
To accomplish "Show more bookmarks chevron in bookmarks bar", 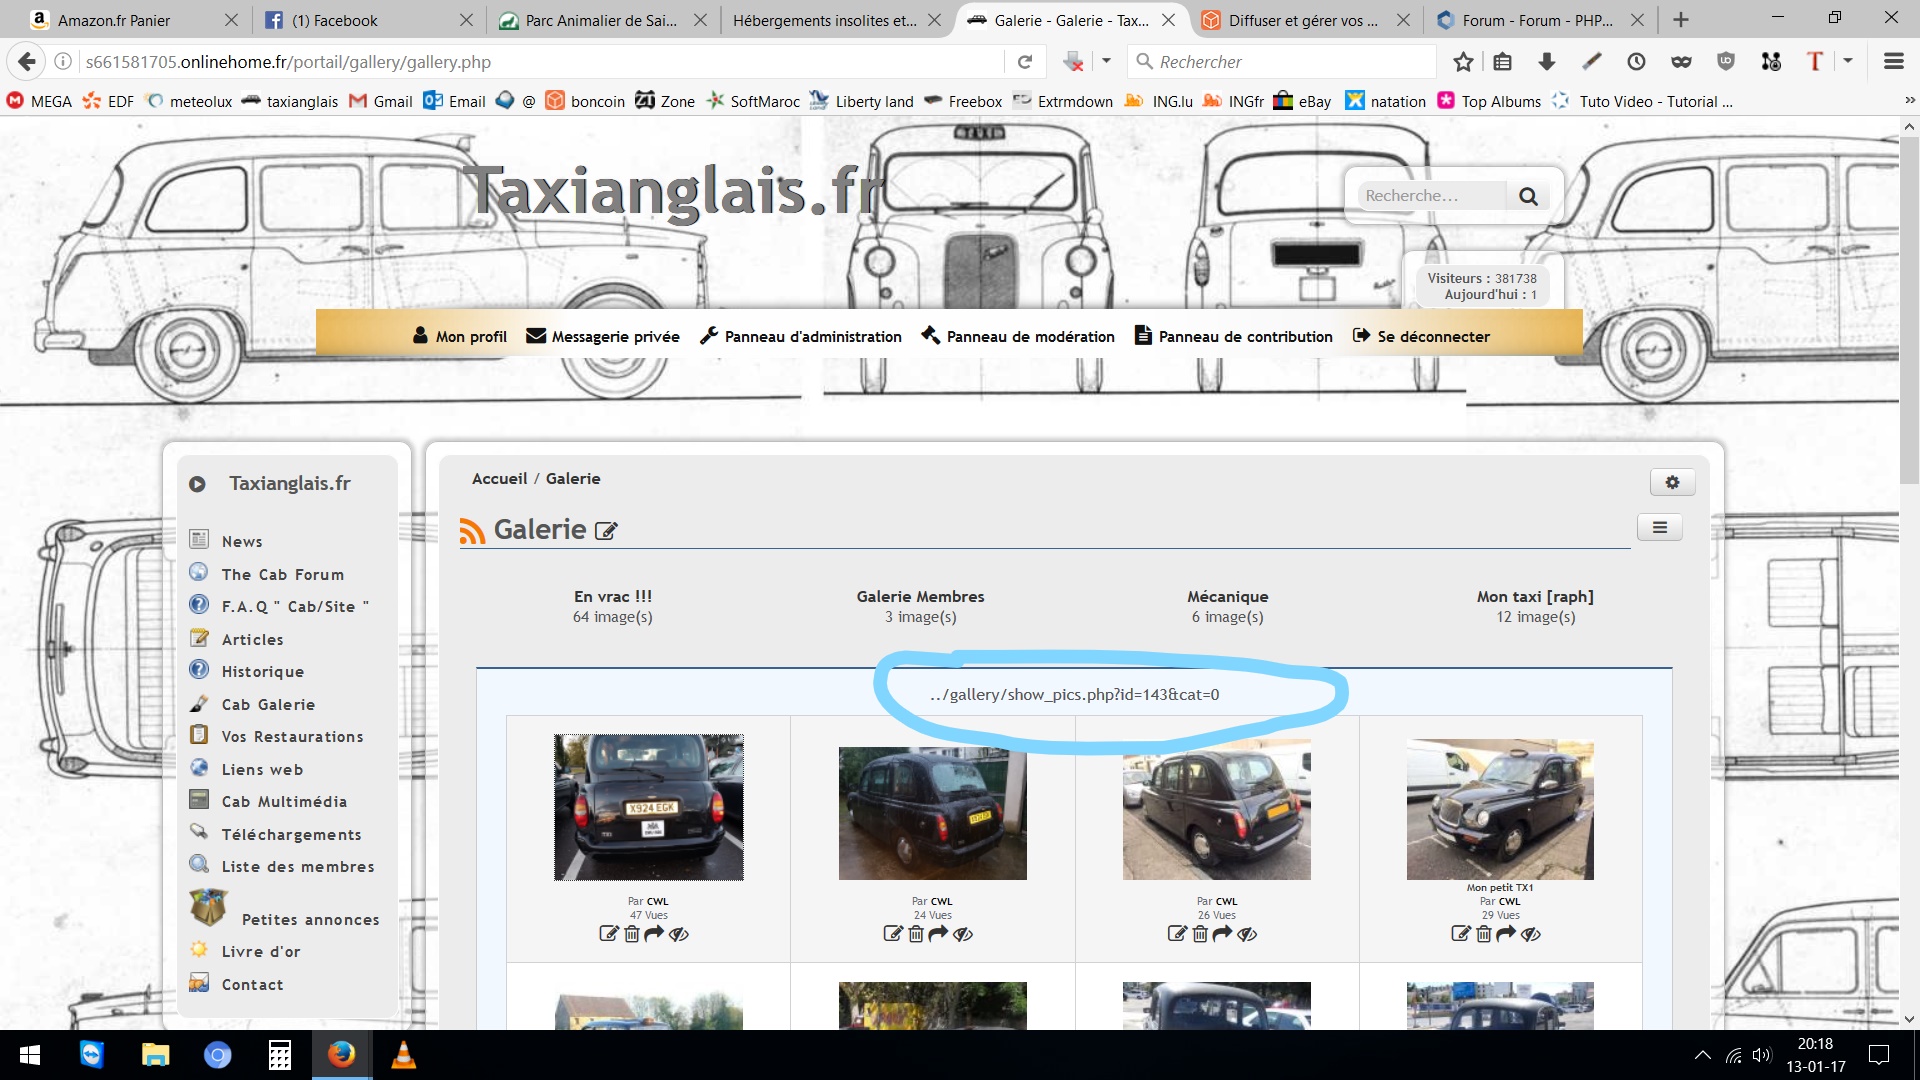I will click(1909, 101).
